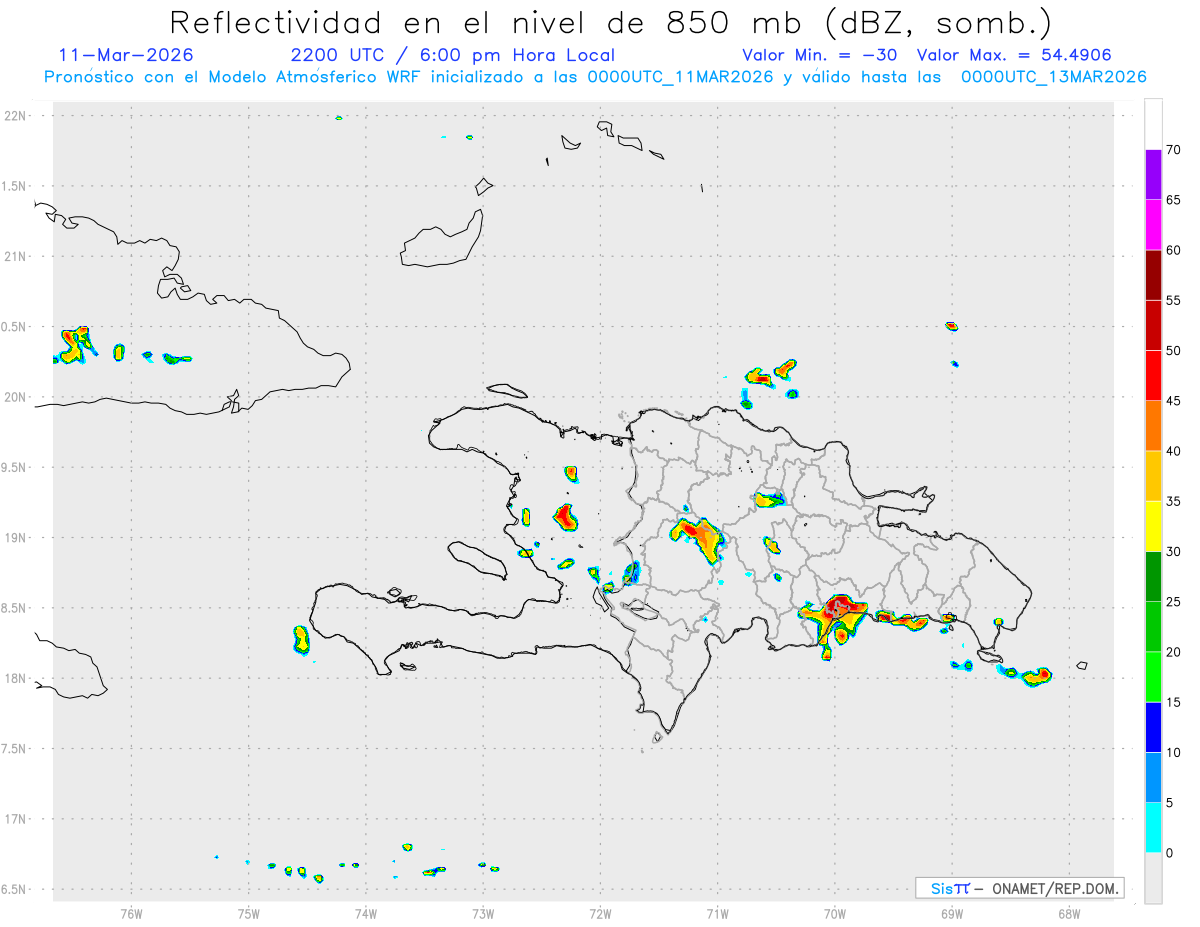The height and width of the screenshot is (927, 1200).
Task: Click the '72W' longitude label
Action: (x=600, y=913)
